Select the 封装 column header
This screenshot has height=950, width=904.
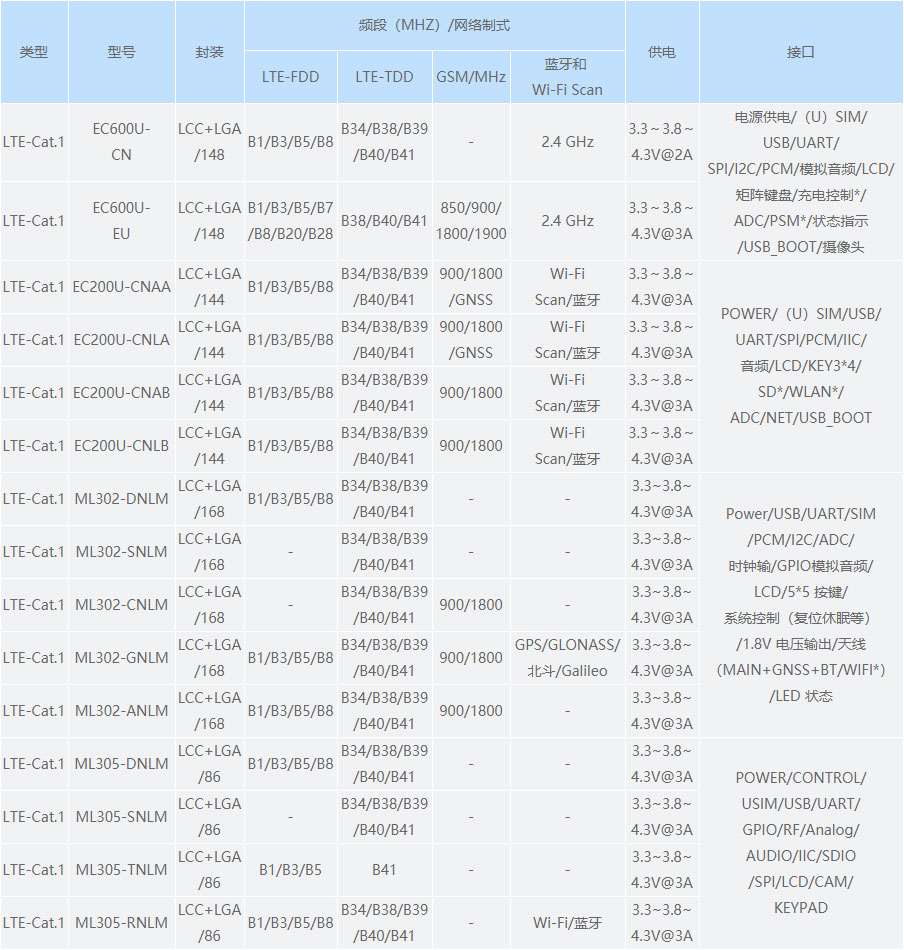click(x=209, y=52)
